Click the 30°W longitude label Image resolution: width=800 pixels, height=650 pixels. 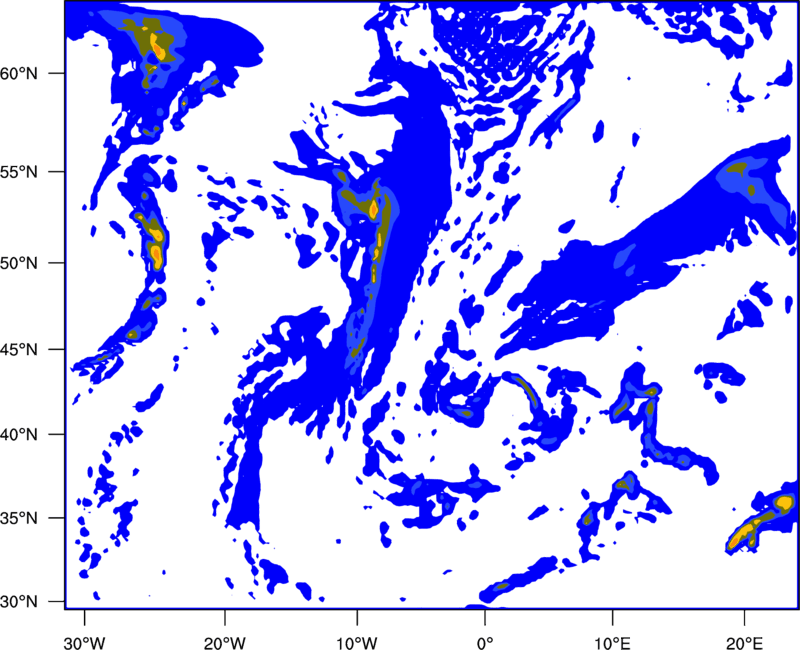pyautogui.click(x=85, y=643)
